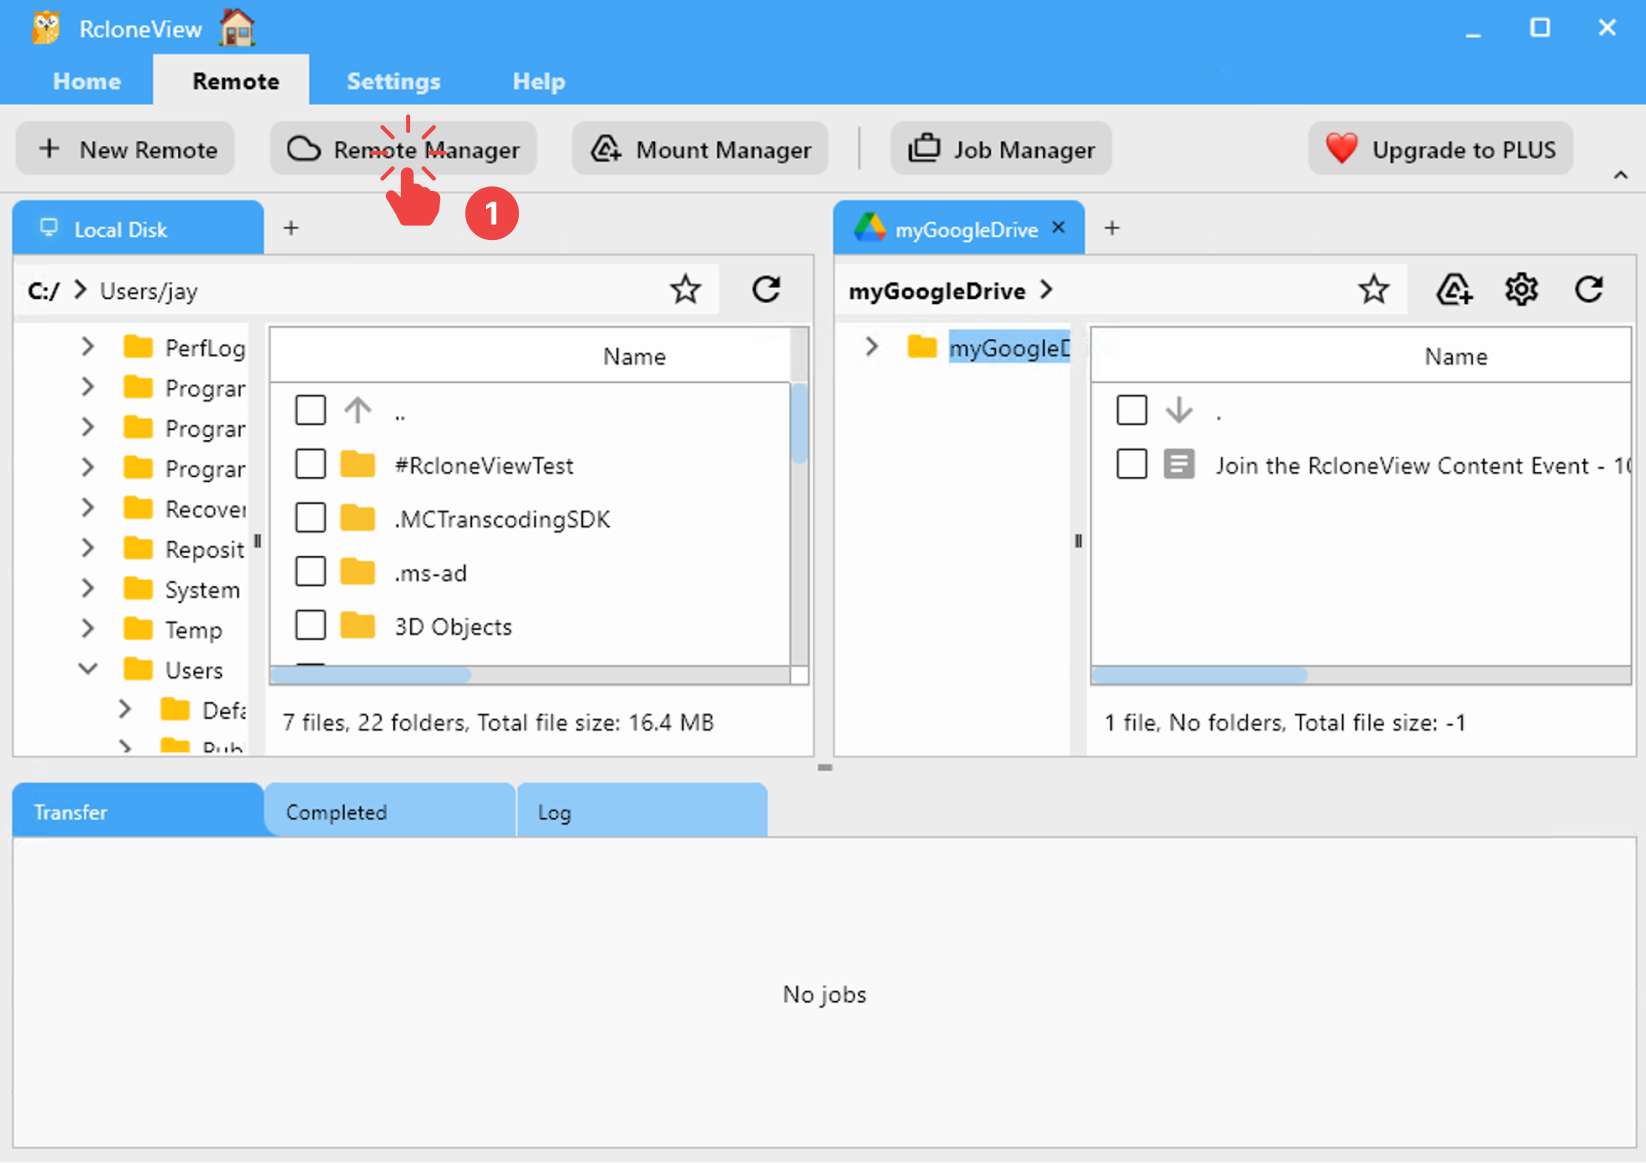Click the local file list horizontal scrollbar
The height and width of the screenshot is (1163, 1646).
[371, 676]
